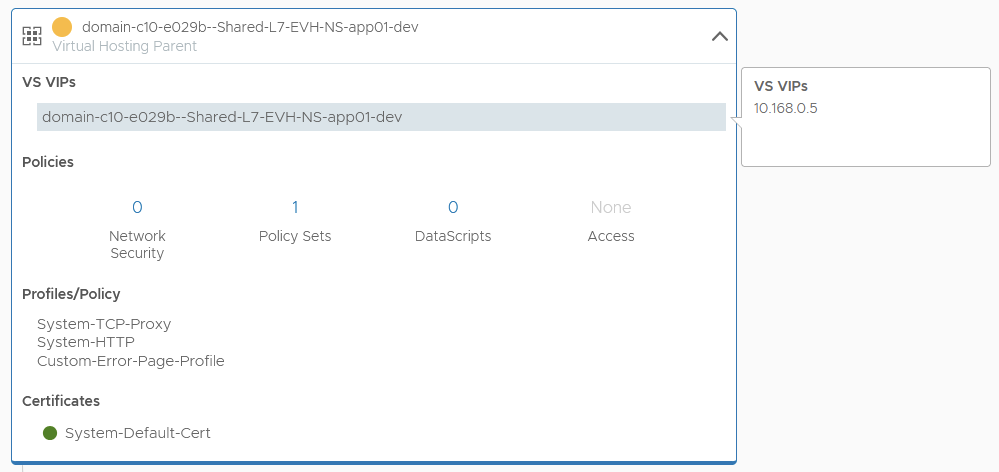
Task: Collapse the virtual service card with chevron
Action: 719,36
